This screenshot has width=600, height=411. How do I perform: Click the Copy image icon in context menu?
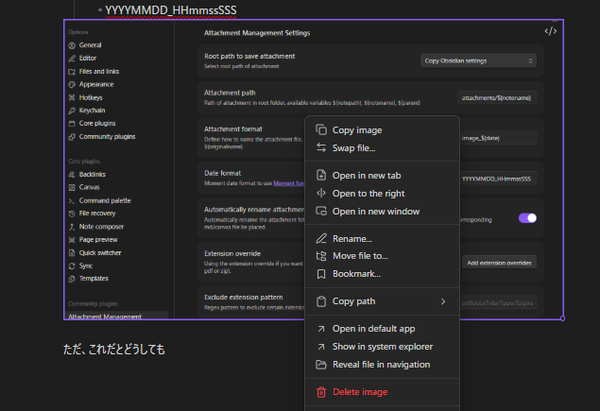pyautogui.click(x=321, y=130)
